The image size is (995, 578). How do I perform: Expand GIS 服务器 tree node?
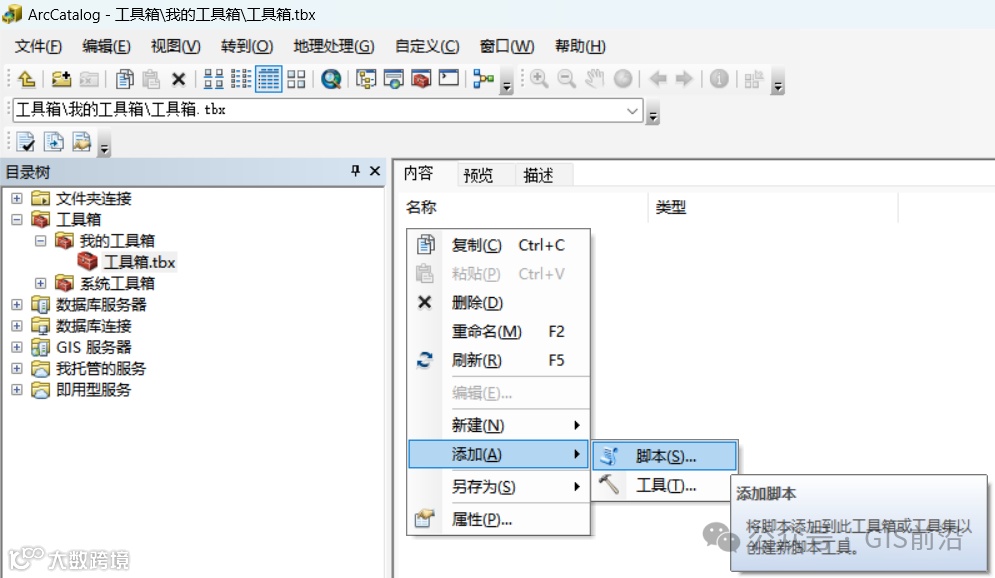(16, 347)
